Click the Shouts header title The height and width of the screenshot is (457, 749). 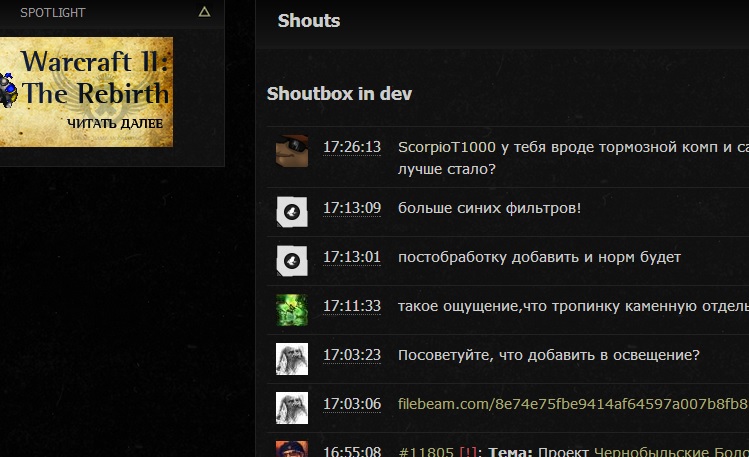(x=309, y=21)
